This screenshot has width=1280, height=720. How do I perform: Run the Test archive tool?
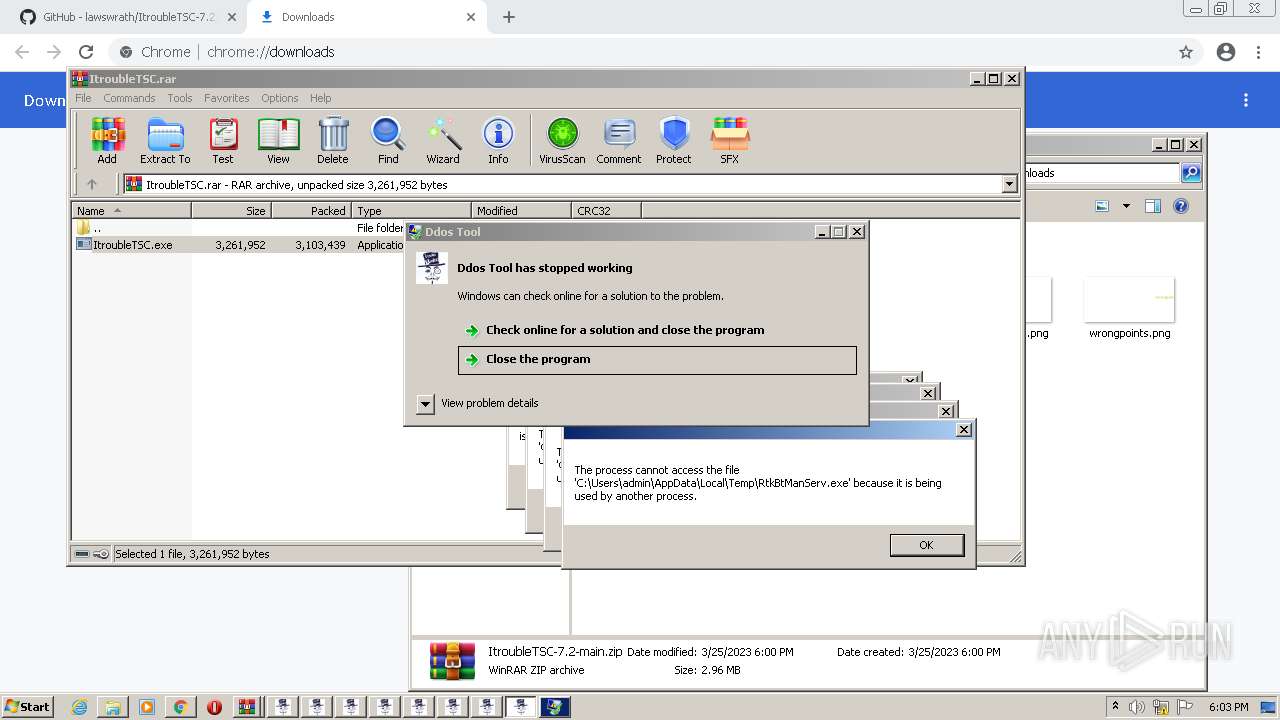pos(223,140)
